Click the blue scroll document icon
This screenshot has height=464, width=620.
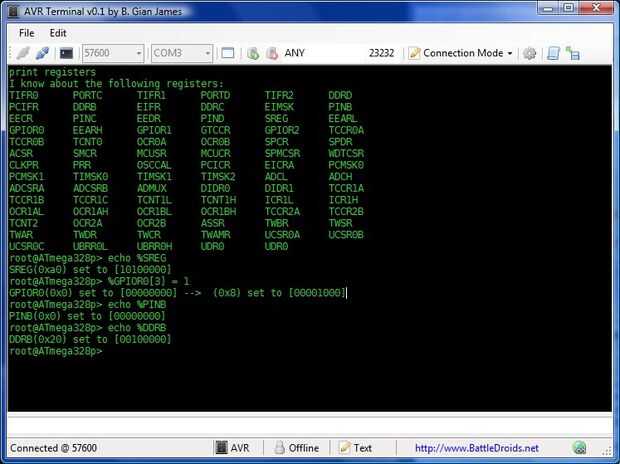[553, 53]
